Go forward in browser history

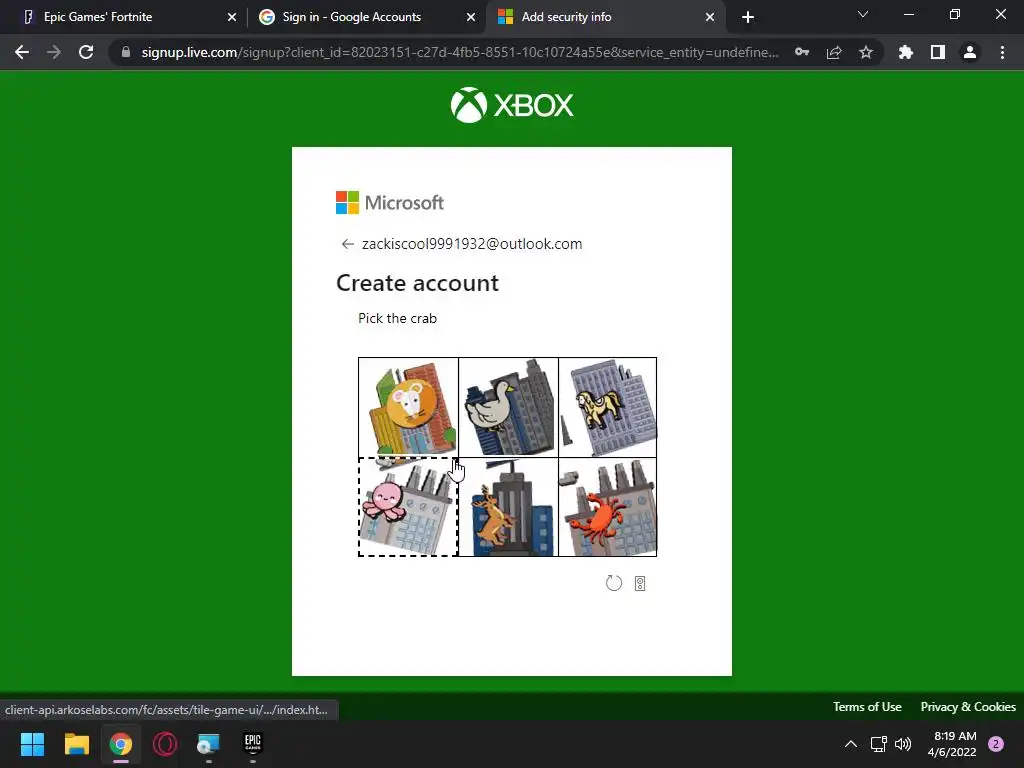54,52
